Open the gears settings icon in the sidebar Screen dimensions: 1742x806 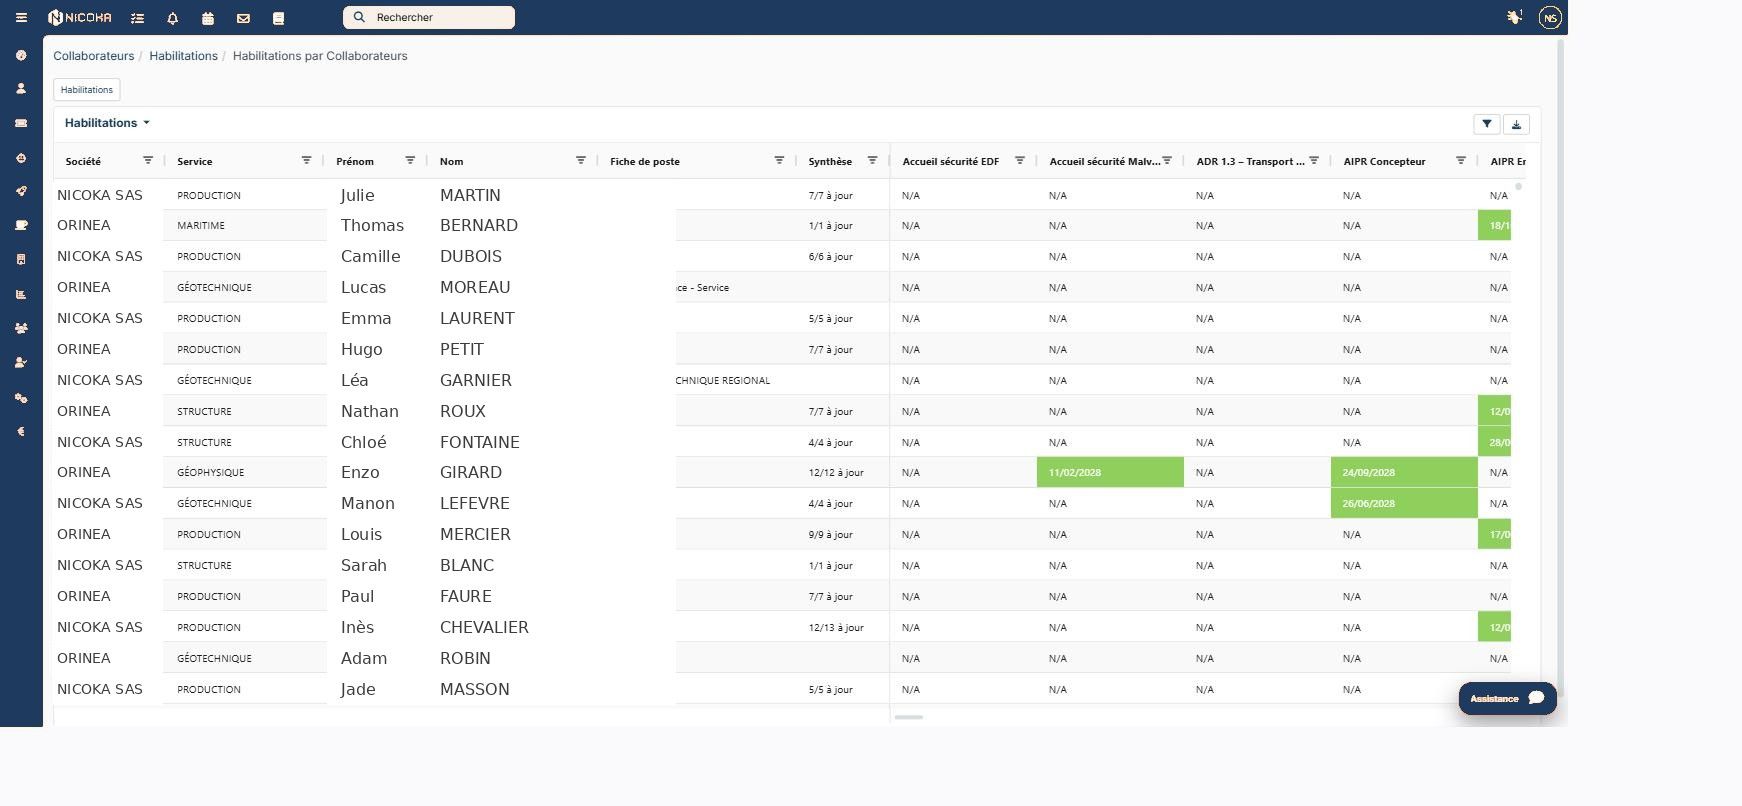(x=21, y=398)
